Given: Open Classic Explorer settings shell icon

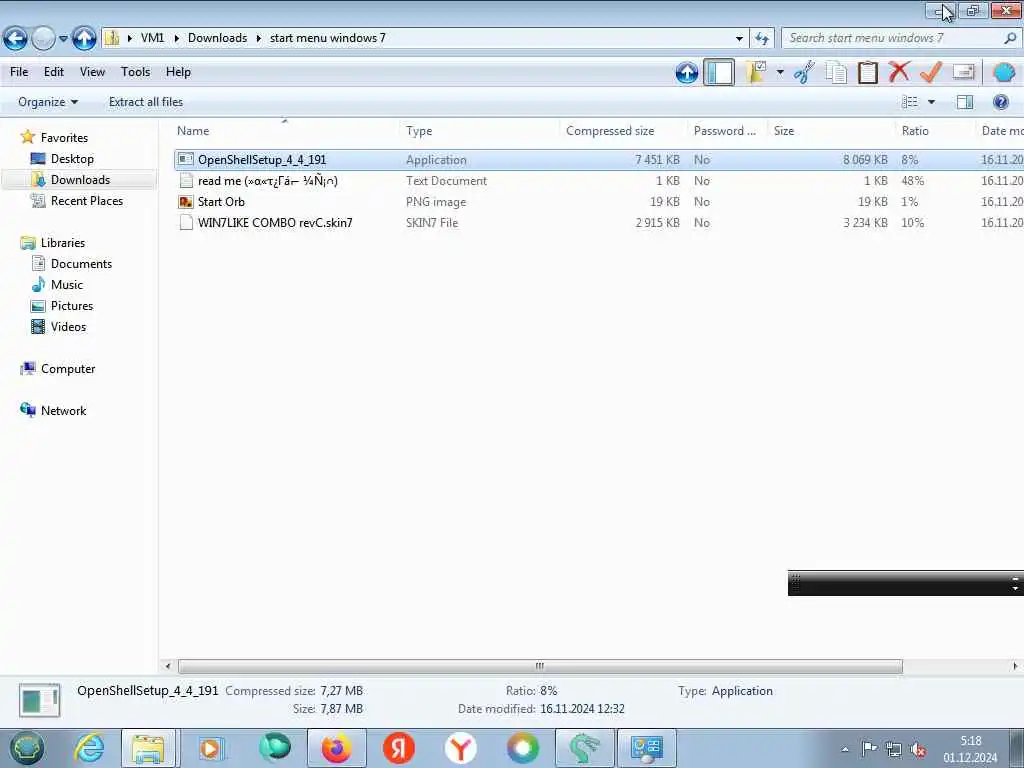Looking at the screenshot, I should tap(1003, 72).
